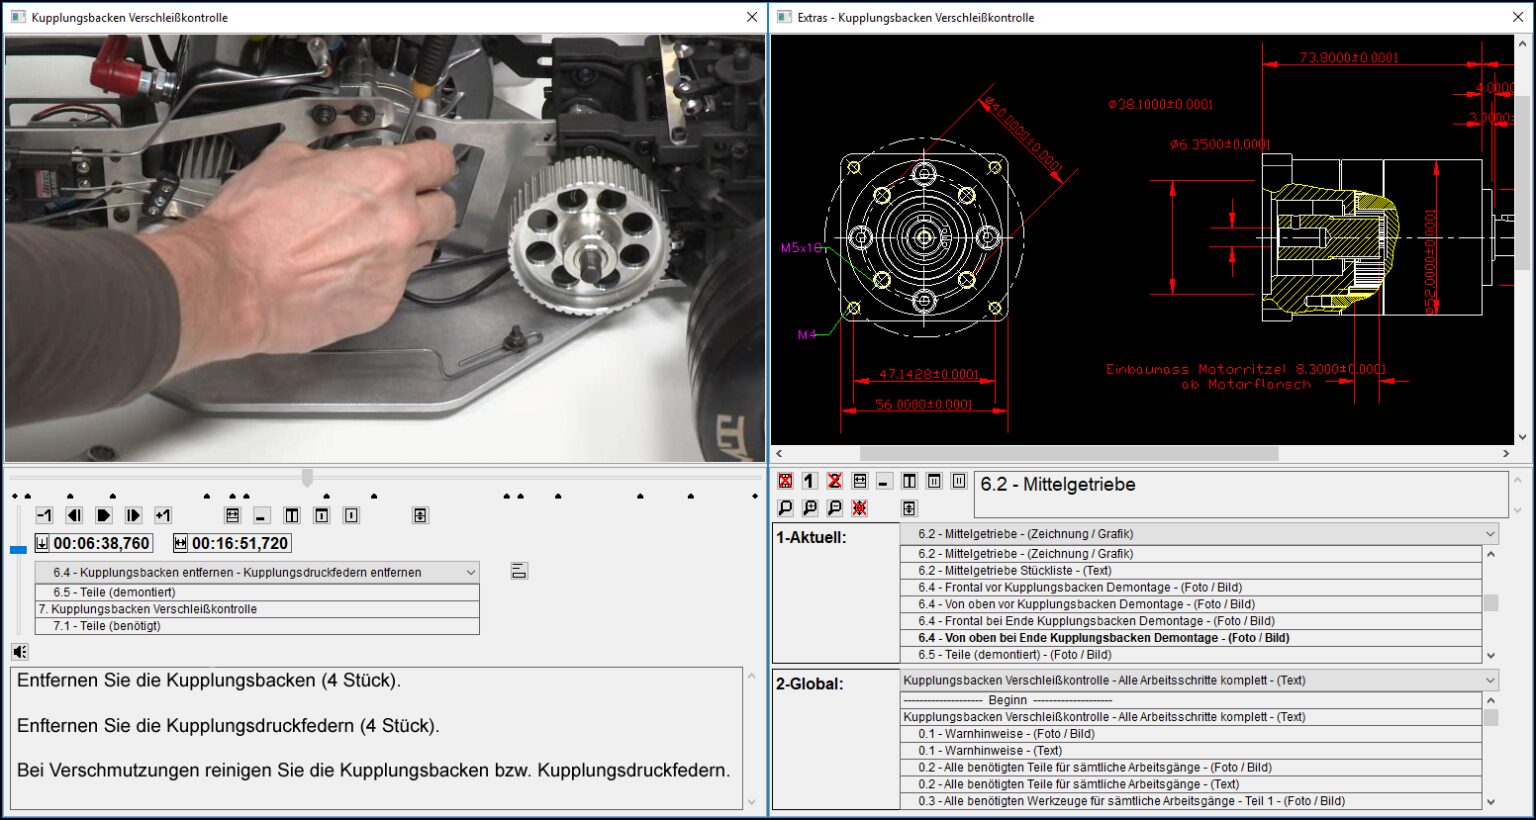Click the zoom-out magnifier with minus sign
Screen dimensions: 1536x820
click(834, 508)
